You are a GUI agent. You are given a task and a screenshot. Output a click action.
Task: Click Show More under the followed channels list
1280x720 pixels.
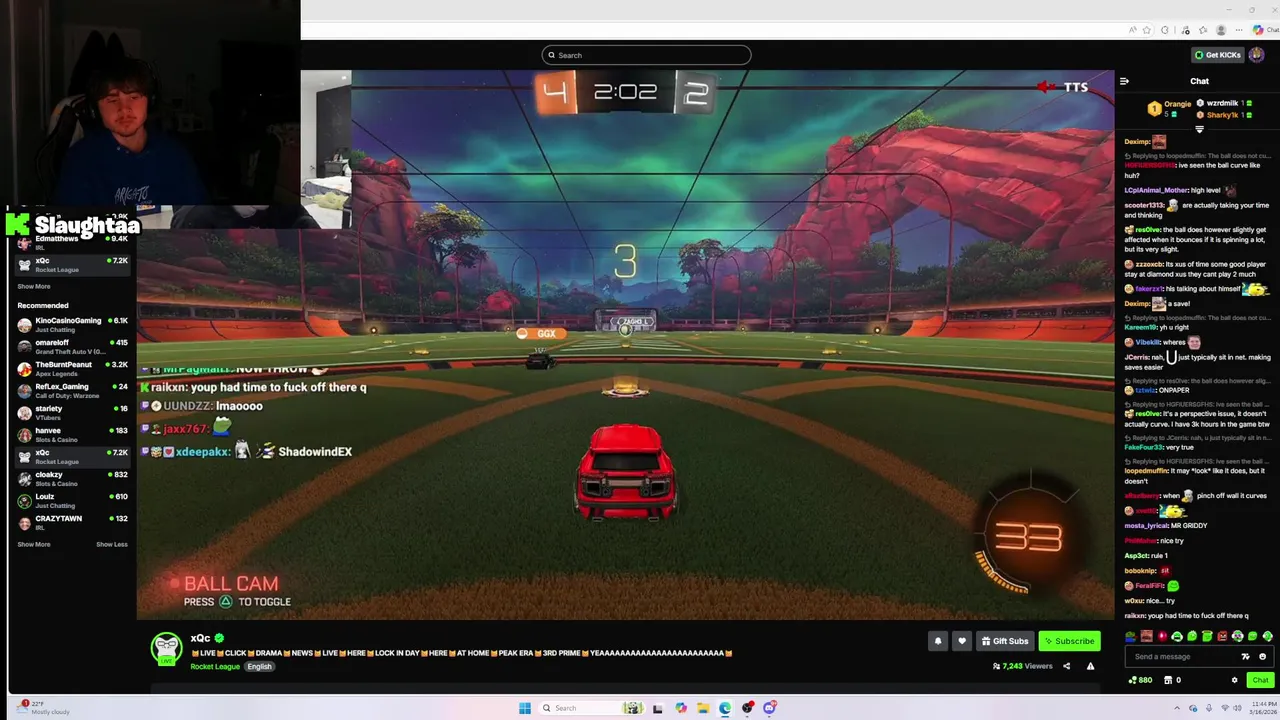(33, 286)
